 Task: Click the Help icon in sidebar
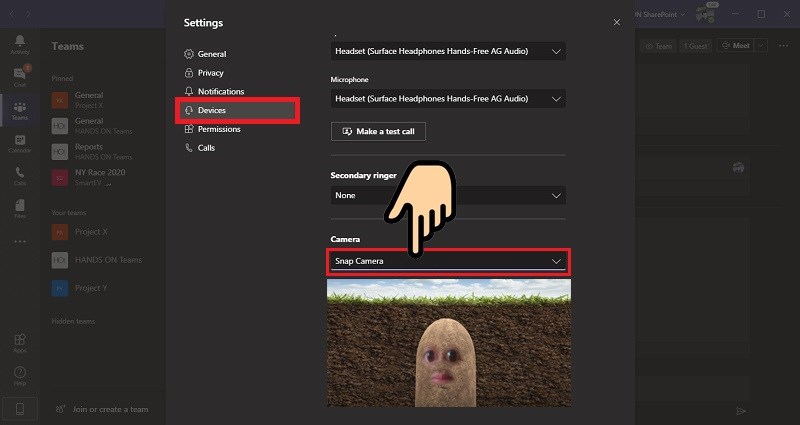pos(19,376)
